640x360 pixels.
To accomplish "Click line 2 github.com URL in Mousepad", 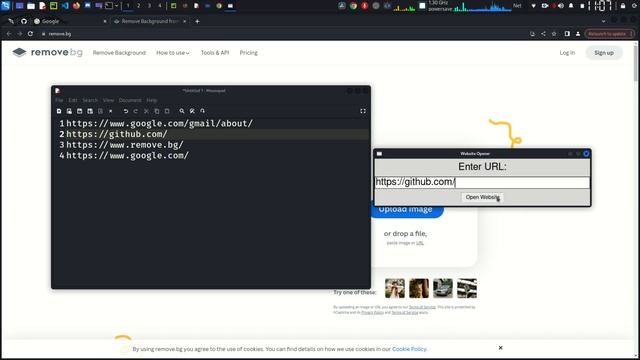I will pyautogui.click(x=117, y=134).
